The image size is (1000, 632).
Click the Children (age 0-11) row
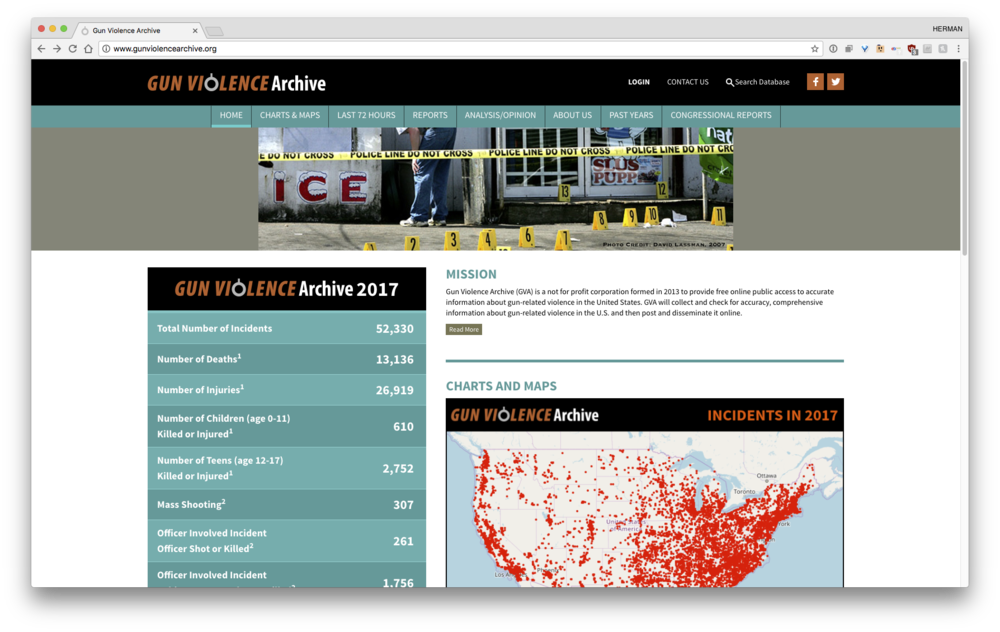click(x=286, y=426)
